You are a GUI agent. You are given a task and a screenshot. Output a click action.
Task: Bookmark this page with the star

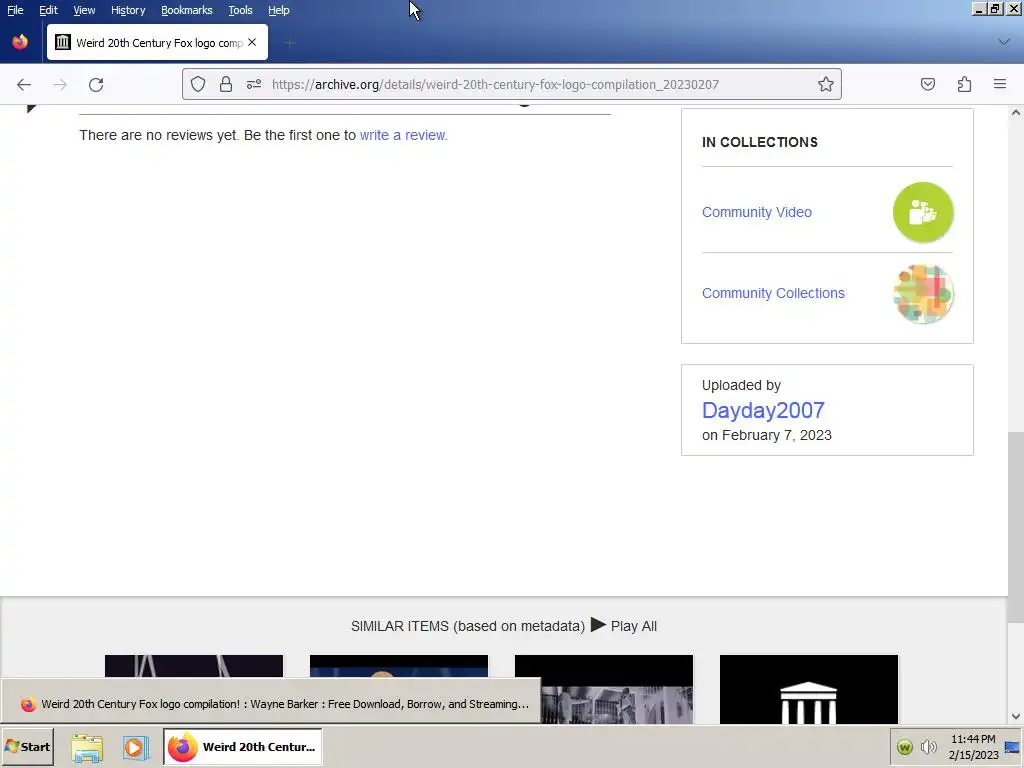pyautogui.click(x=825, y=84)
